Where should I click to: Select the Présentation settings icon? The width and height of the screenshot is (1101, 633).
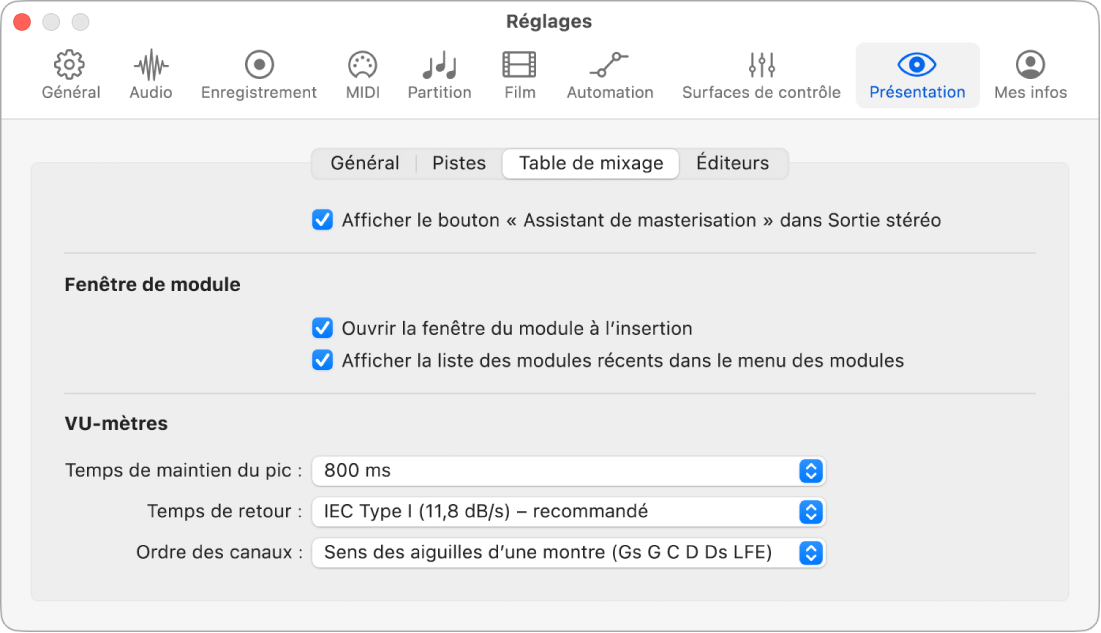point(916,75)
